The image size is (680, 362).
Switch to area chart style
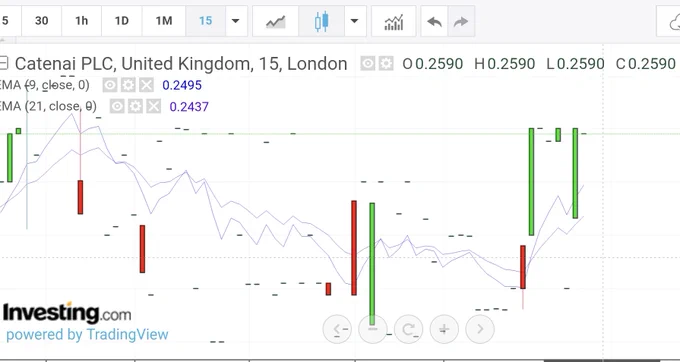pos(276,21)
